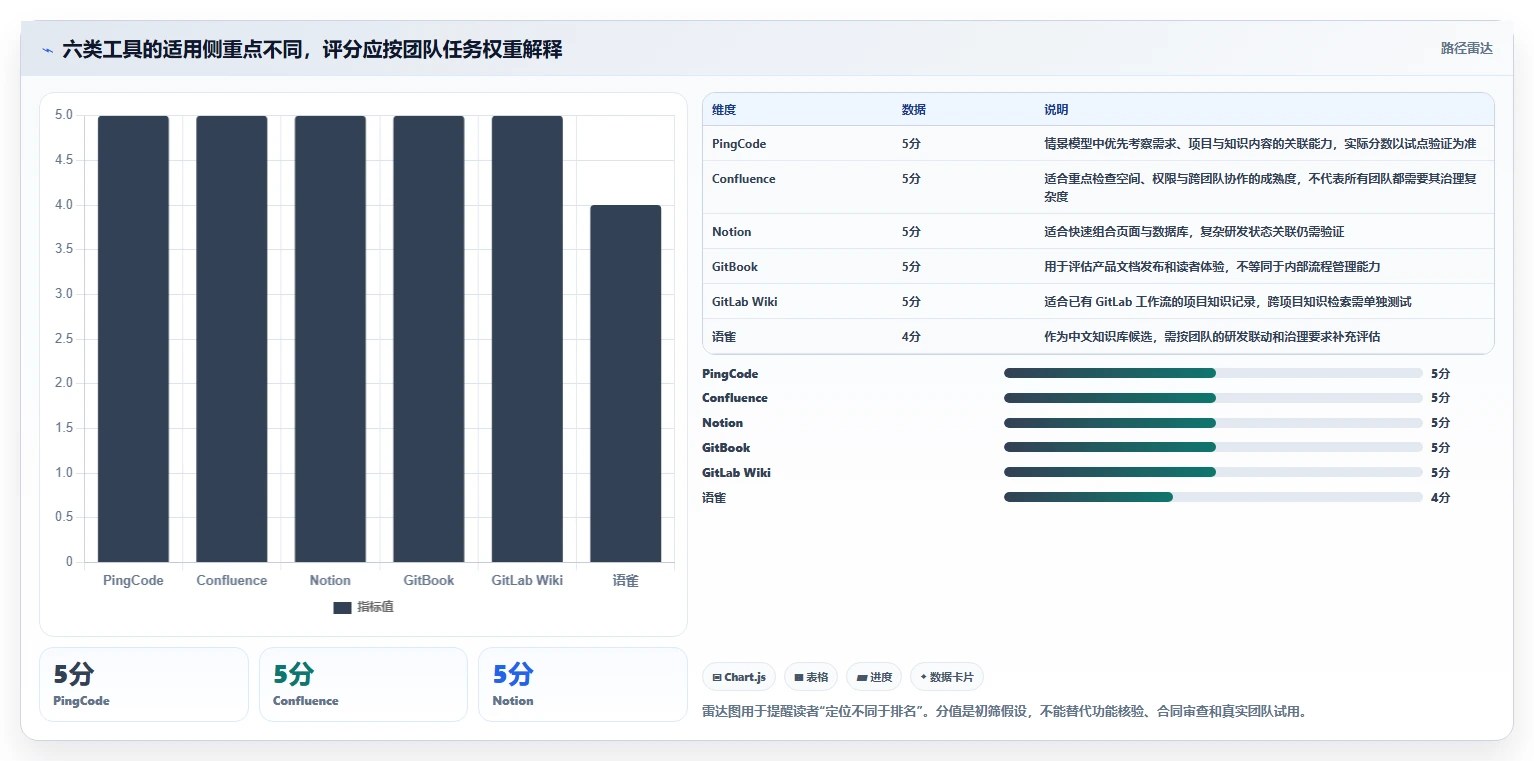
Task: Select the Chart.js tag chip
Action: pos(739,677)
